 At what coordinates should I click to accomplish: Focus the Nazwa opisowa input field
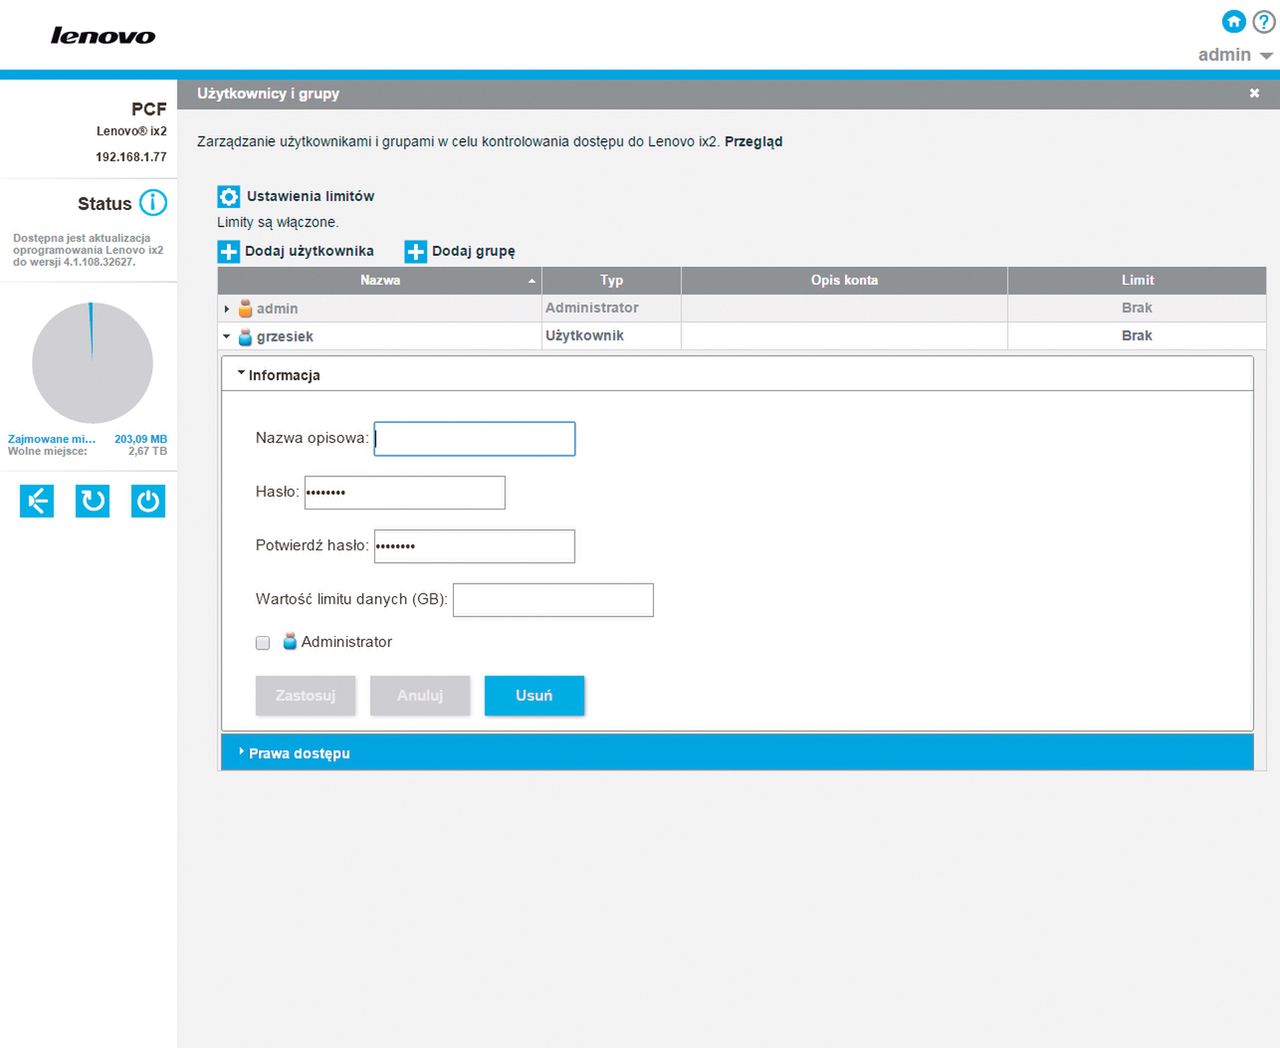point(475,439)
